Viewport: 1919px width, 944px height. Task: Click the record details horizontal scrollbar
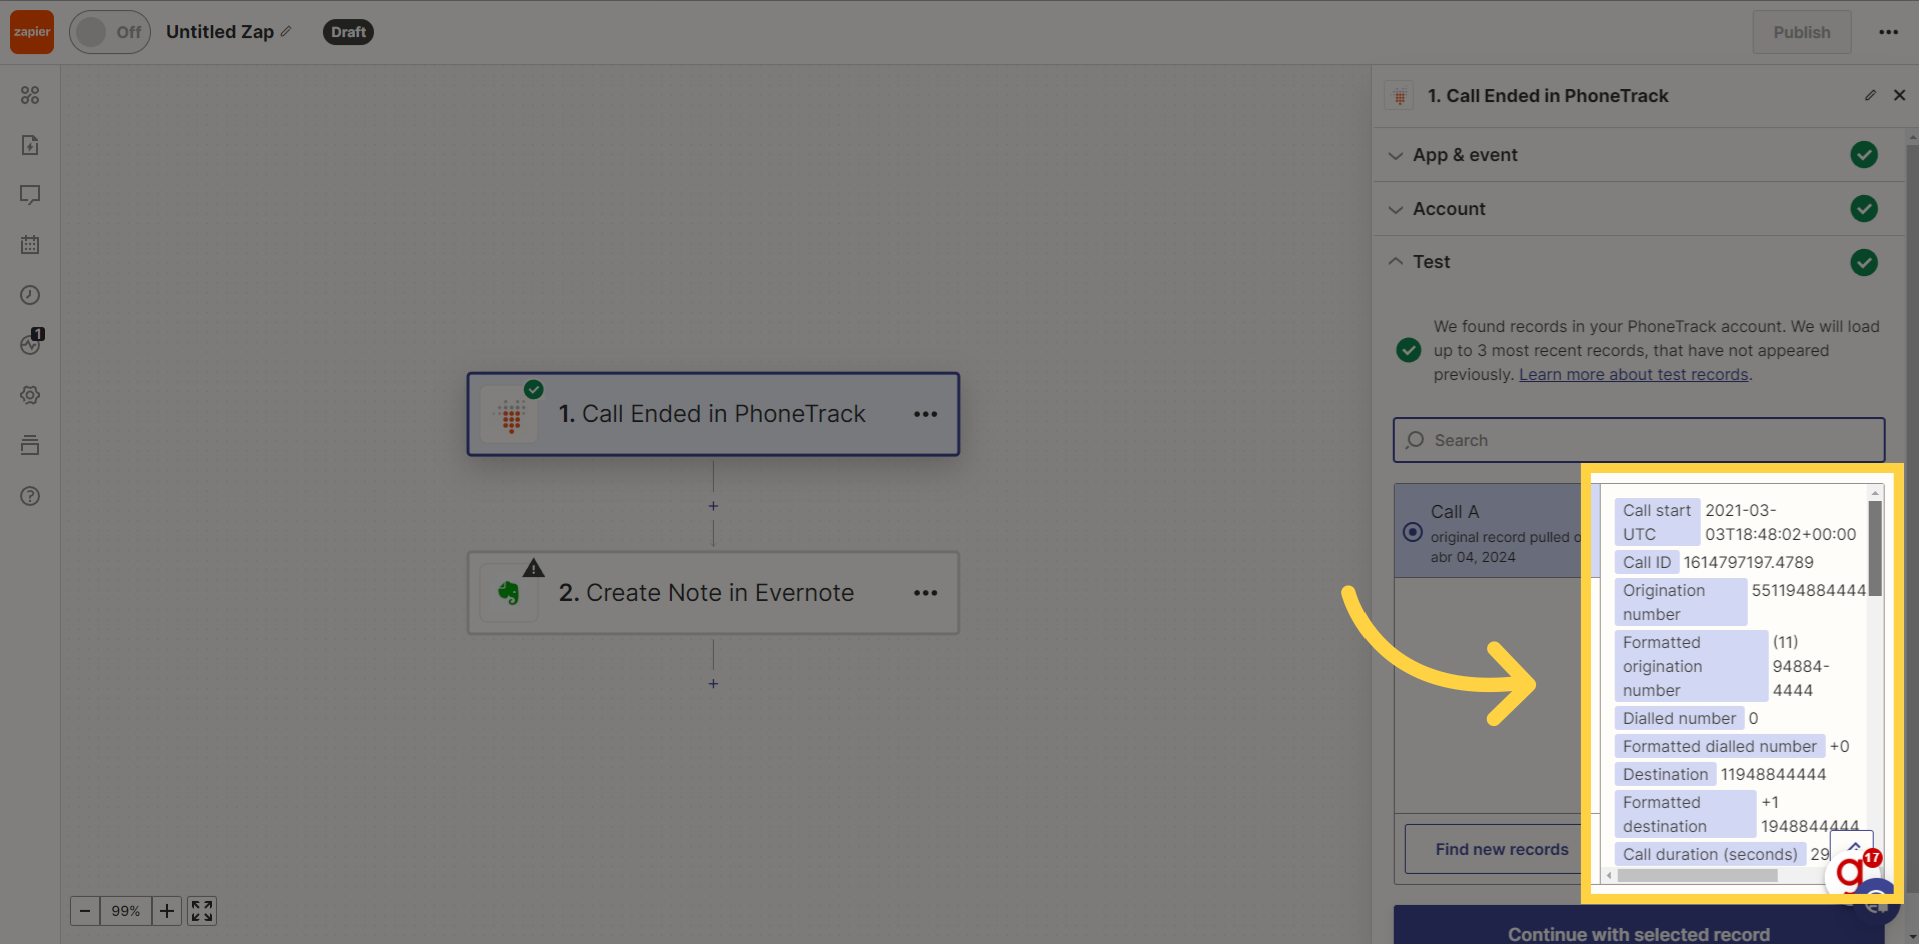click(1697, 875)
